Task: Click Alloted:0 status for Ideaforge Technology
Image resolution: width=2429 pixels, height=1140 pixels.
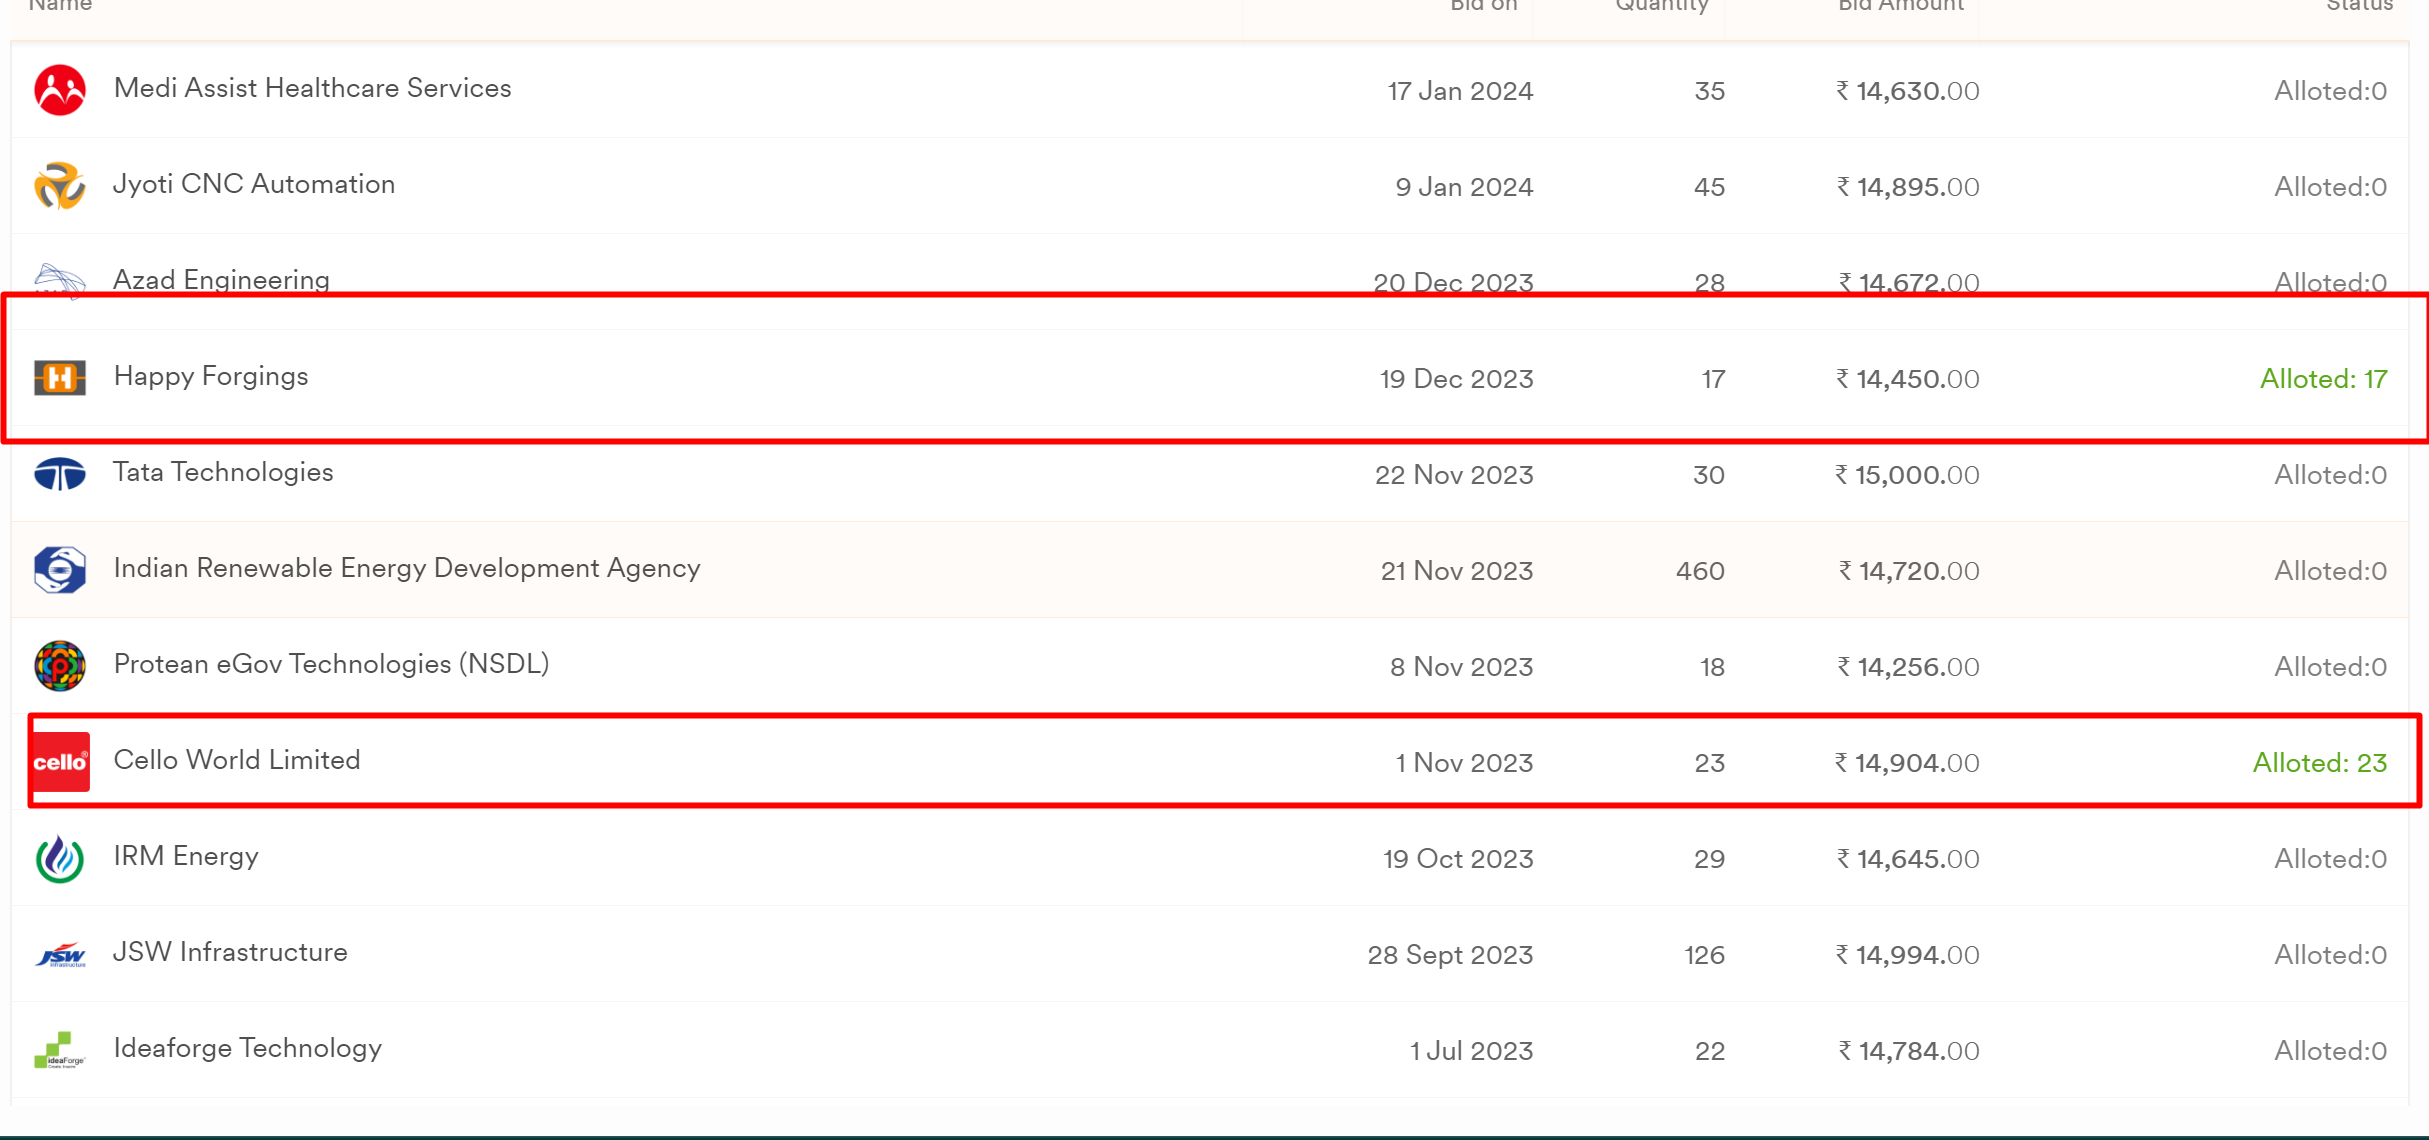Action: click(x=2331, y=1051)
